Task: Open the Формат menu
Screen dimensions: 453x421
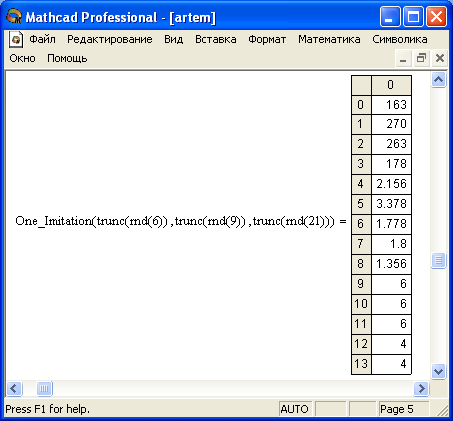Action: click(267, 39)
